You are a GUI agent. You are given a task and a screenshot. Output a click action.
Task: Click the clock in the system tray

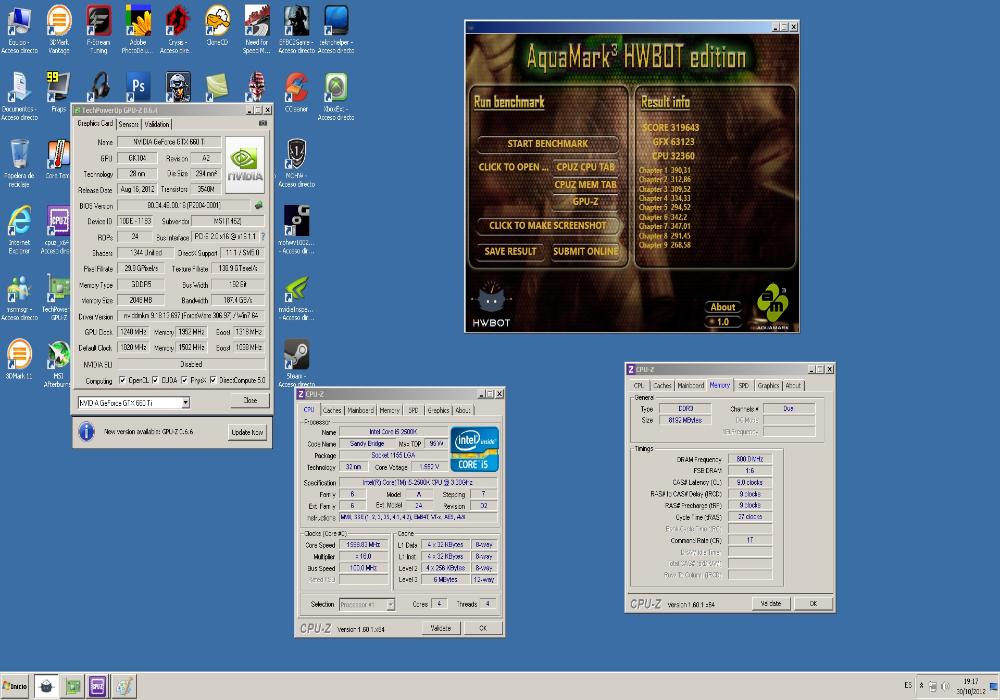pyautogui.click(x=971, y=686)
